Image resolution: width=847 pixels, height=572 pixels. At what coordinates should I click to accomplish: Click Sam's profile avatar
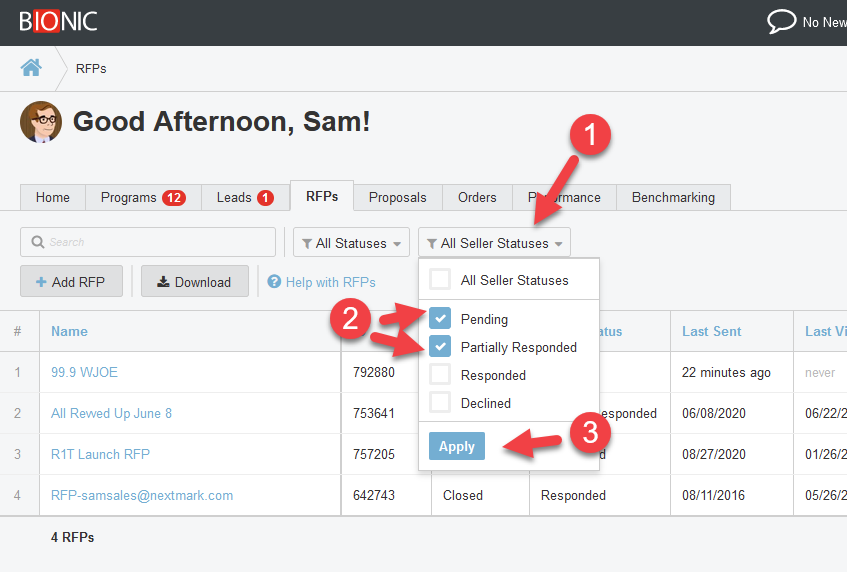(x=41, y=122)
